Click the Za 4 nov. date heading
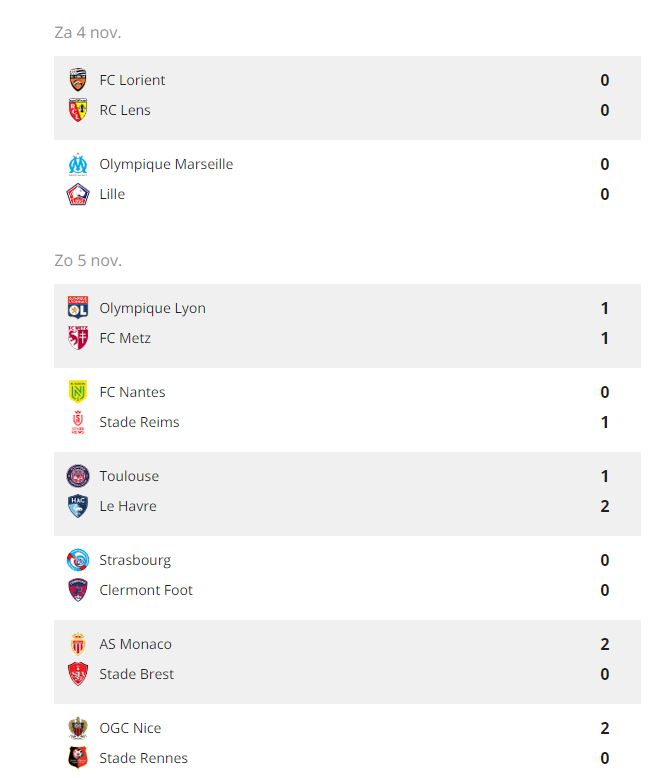This screenshot has height=778, width=654. click(x=87, y=32)
